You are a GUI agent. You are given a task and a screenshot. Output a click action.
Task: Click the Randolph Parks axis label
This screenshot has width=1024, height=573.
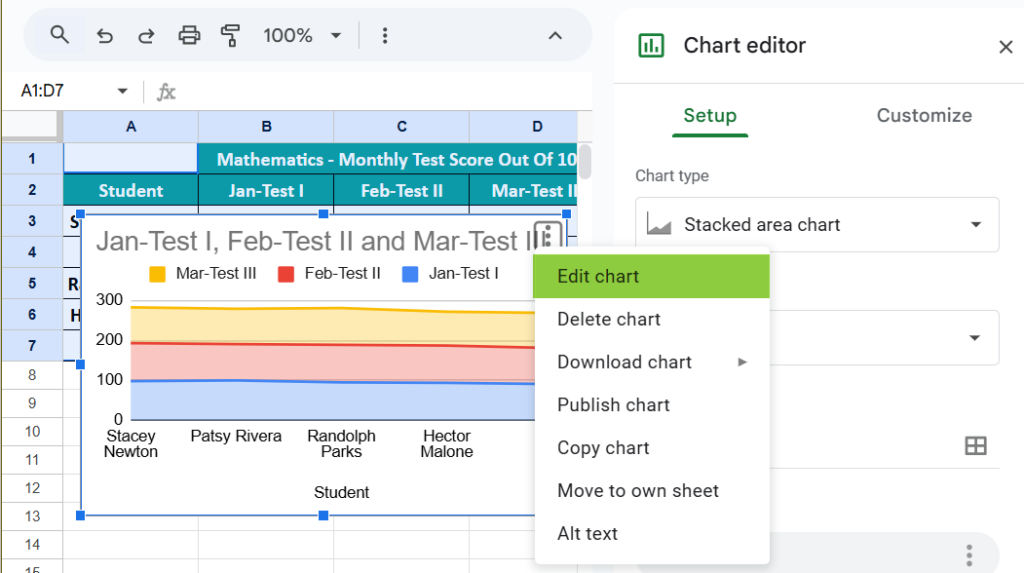(x=342, y=444)
